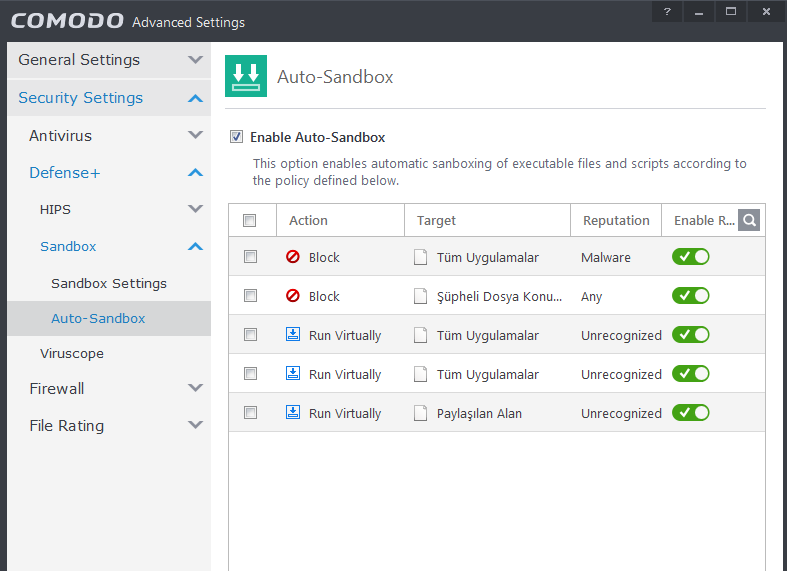Click the Target column header
Image resolution: width=787 pixels, height=571 pixels.
point(437,220)
